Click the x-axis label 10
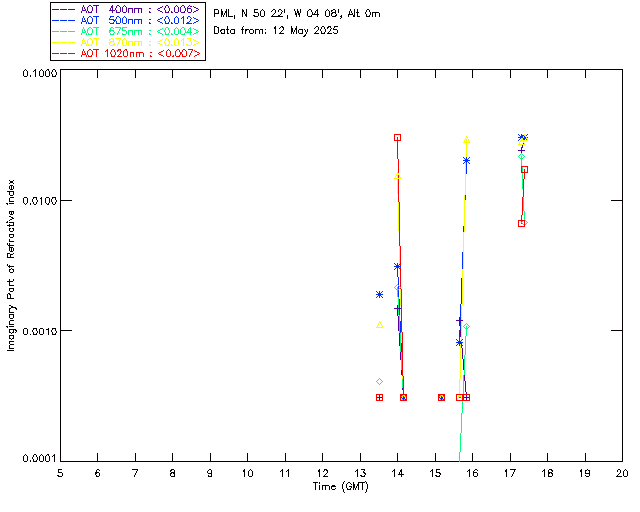This screenshot has width=640, height=512. tap(247, 473)
